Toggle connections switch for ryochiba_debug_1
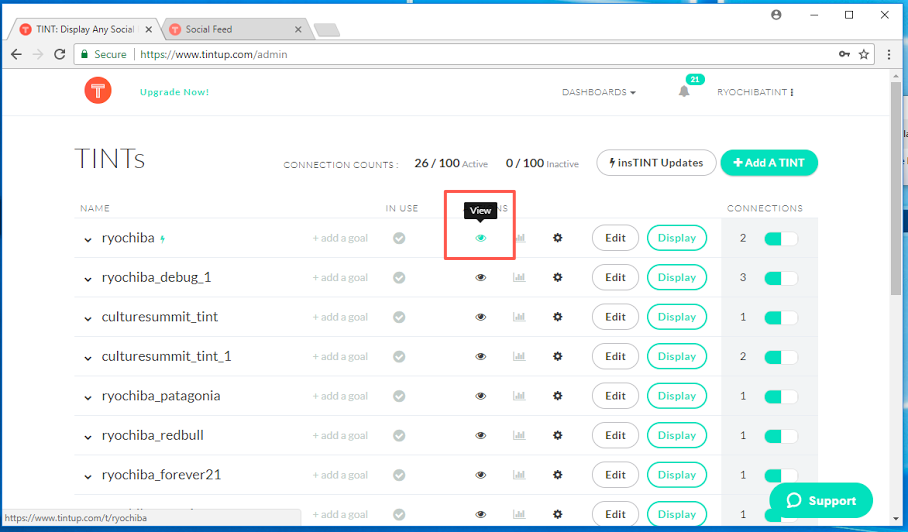 [781, 278]
